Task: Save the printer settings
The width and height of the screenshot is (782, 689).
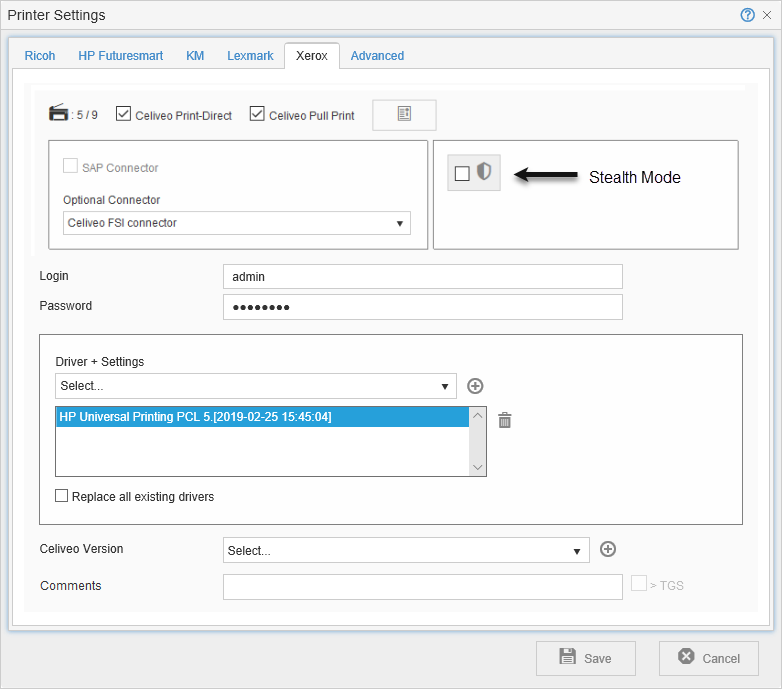Action: (586, 658)
